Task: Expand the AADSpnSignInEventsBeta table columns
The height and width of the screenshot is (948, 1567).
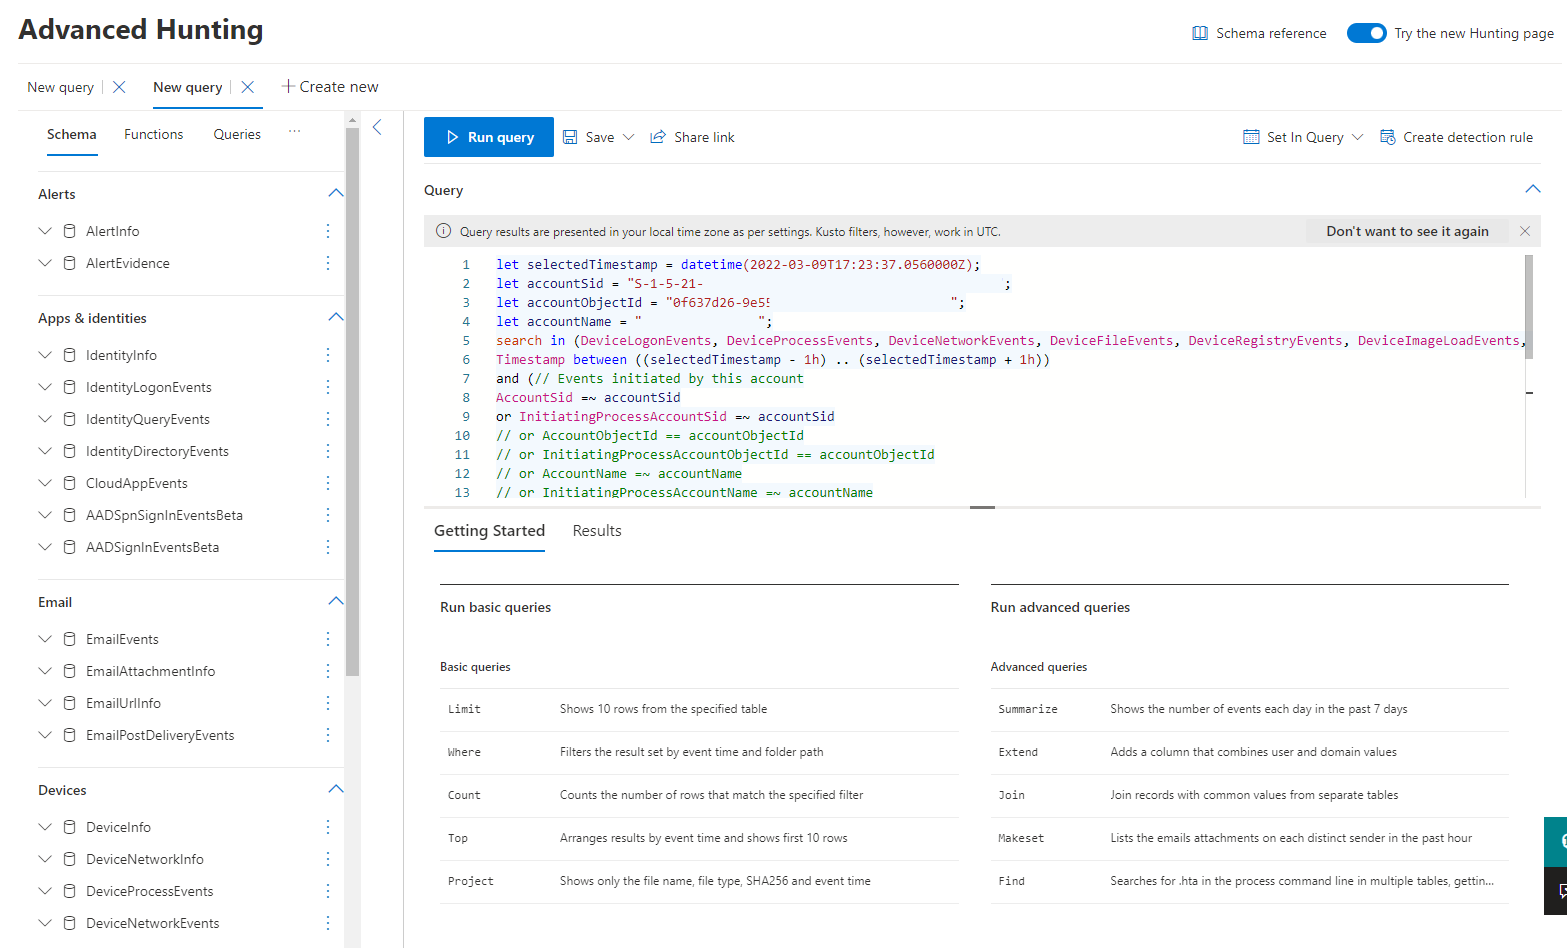Action: point(45,515)
